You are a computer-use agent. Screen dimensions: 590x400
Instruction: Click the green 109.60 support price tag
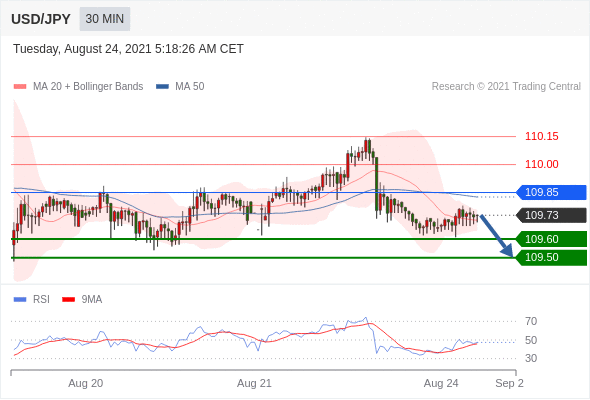pos(551,239)
